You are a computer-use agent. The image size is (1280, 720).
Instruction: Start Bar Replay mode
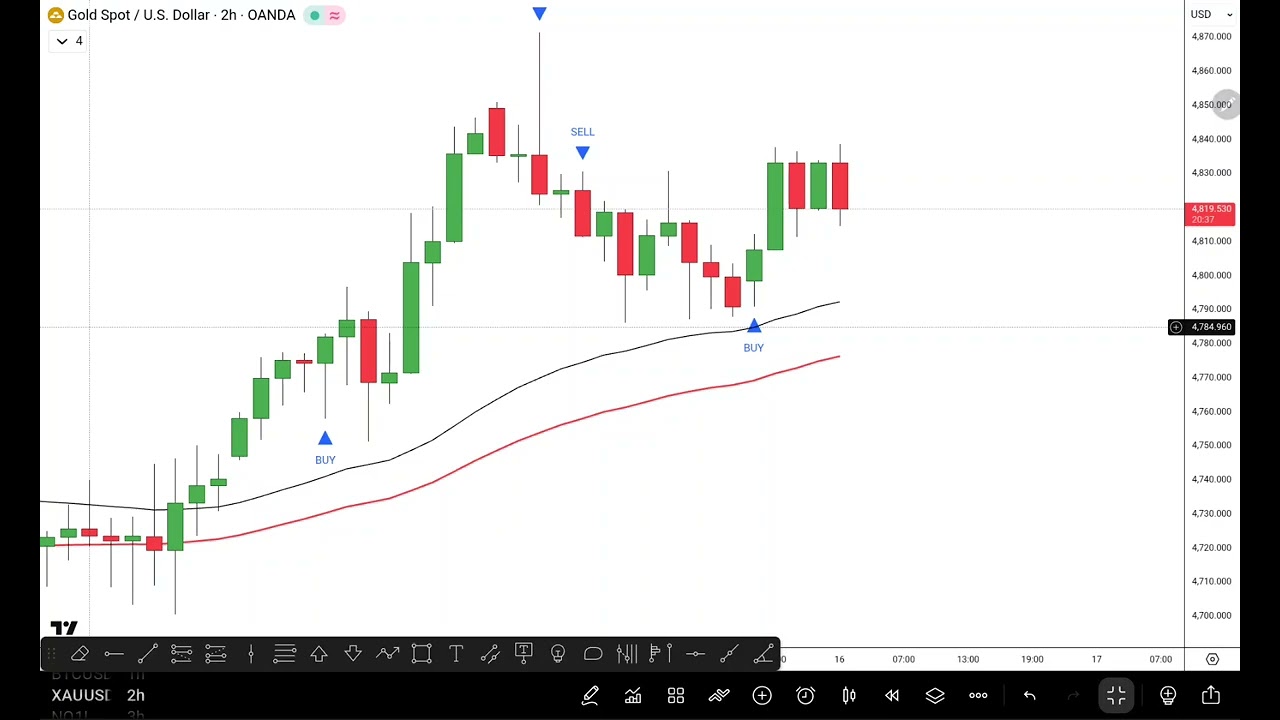892,695
